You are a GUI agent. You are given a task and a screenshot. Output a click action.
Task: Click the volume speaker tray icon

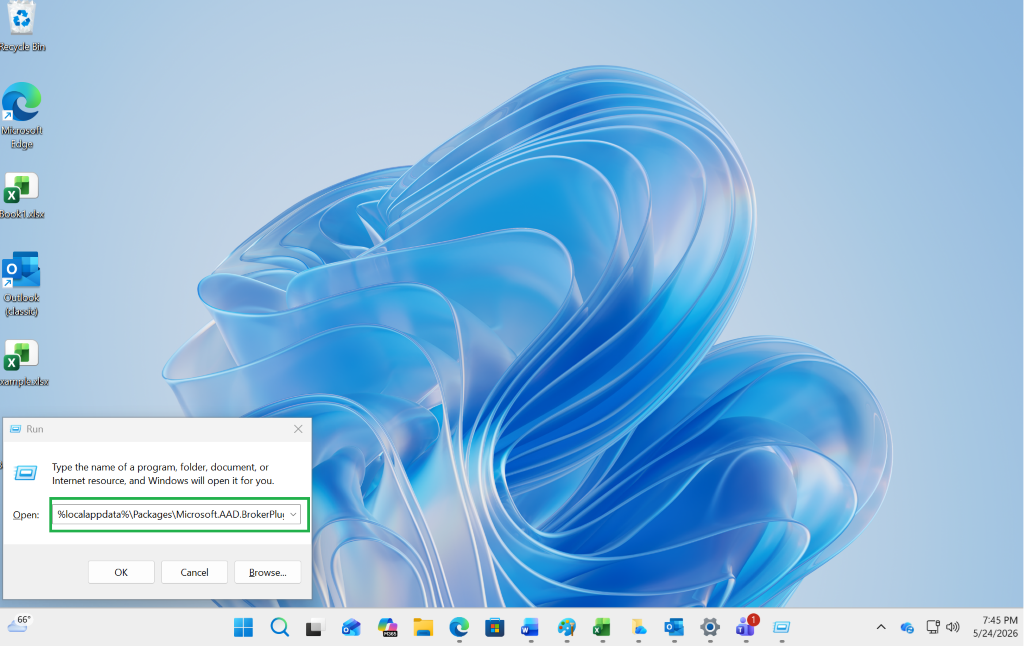(953, 627)
